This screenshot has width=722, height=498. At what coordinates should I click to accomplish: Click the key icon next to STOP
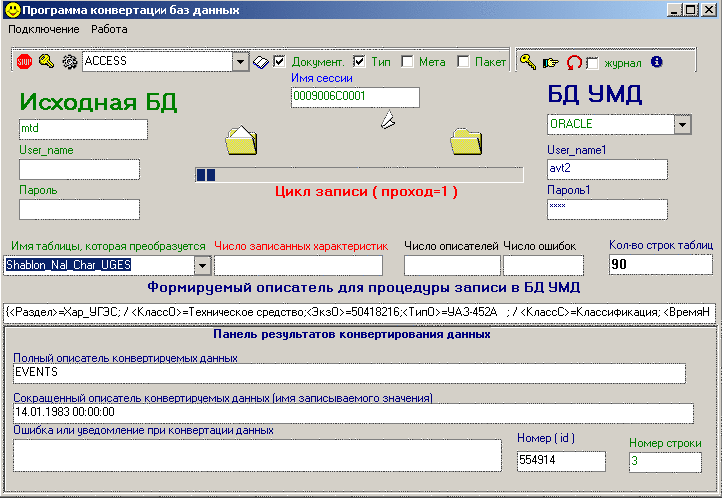pos(47,62)
